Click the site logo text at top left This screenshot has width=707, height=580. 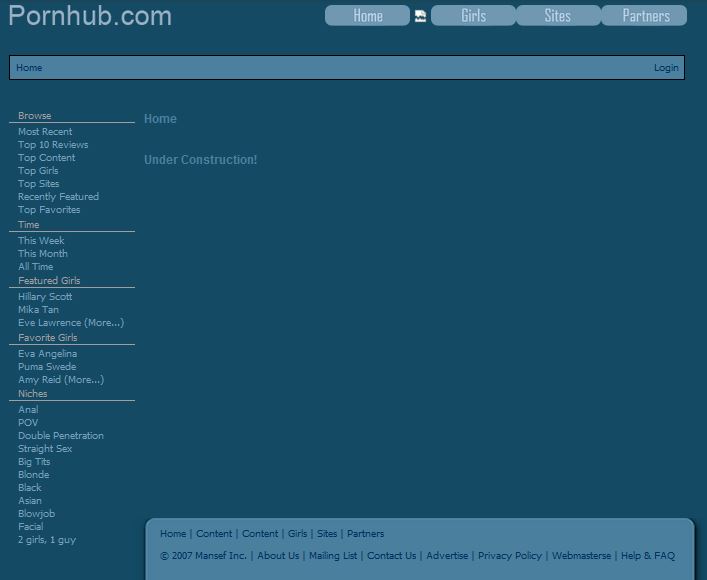tap(90, 15)
